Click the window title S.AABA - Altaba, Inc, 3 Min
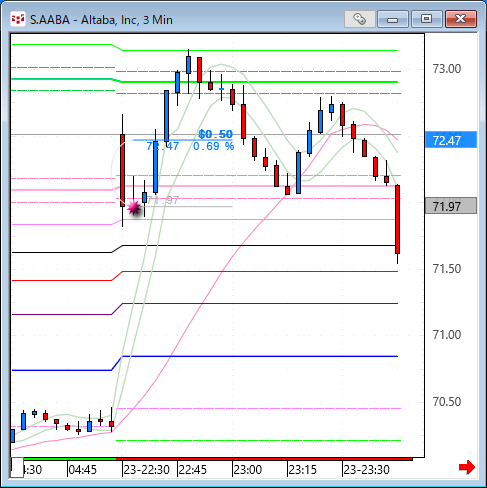Screen dimensions: 487x488 pyautogui.click(x=101, y=20)
